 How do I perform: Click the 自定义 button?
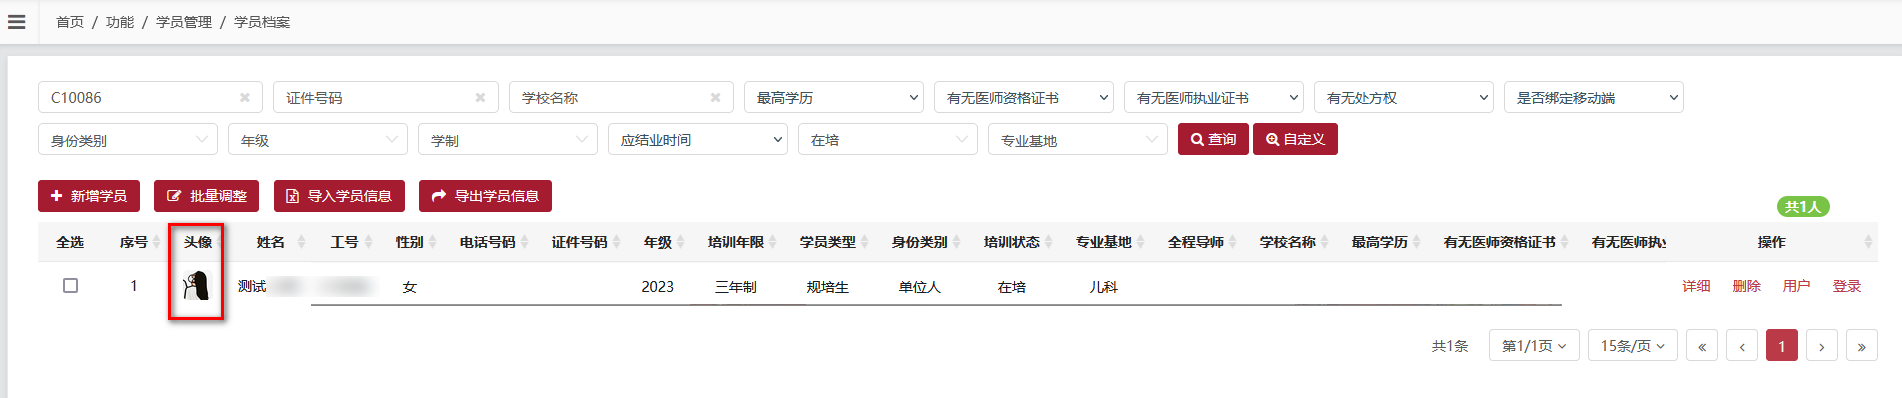click(x=1295, y=139)
